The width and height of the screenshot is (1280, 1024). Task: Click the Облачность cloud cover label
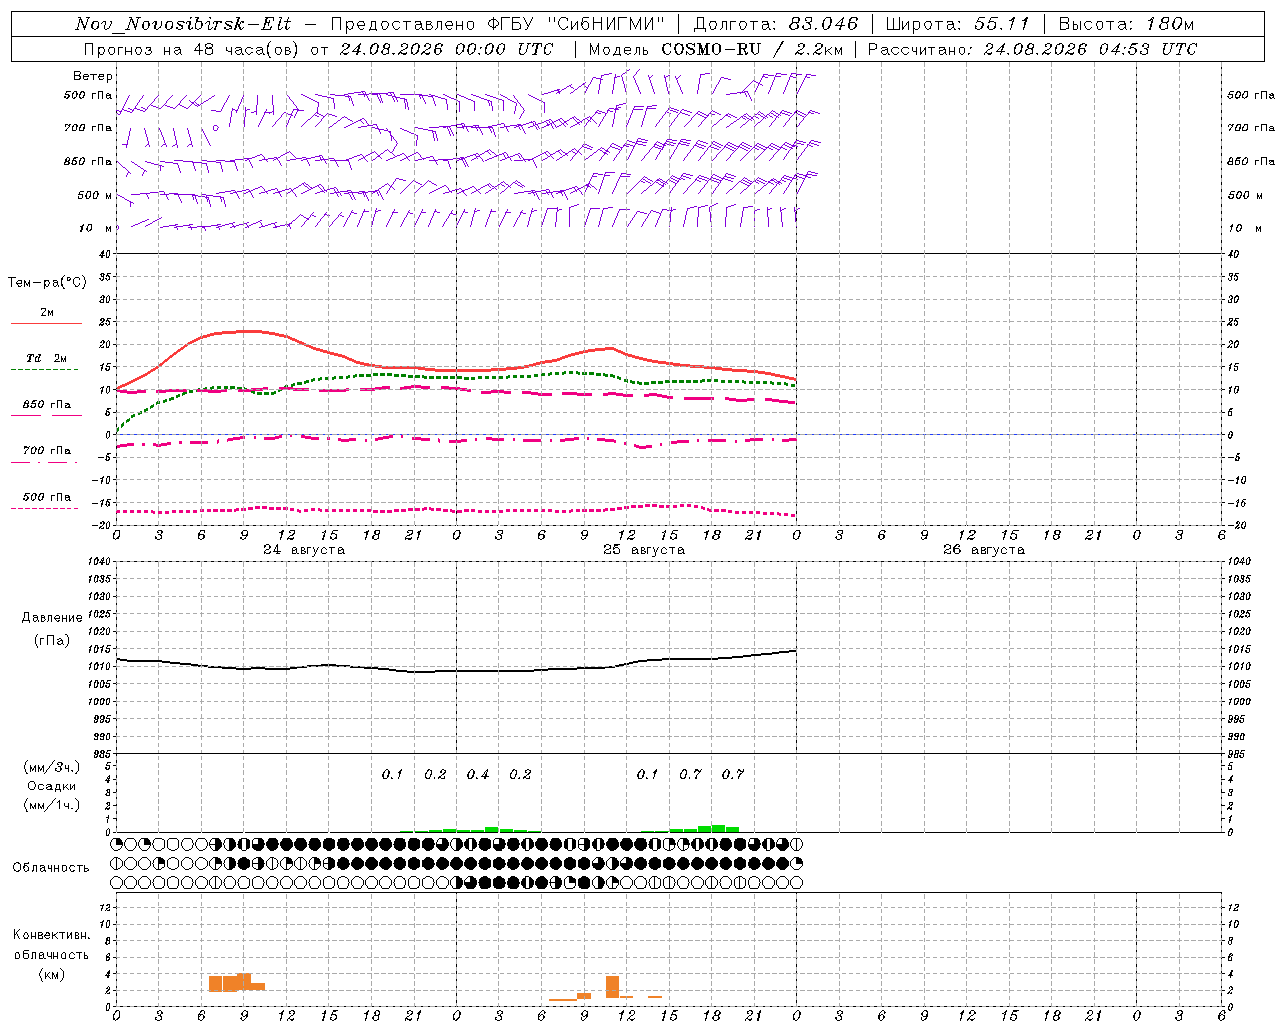(x=51, y=867)
